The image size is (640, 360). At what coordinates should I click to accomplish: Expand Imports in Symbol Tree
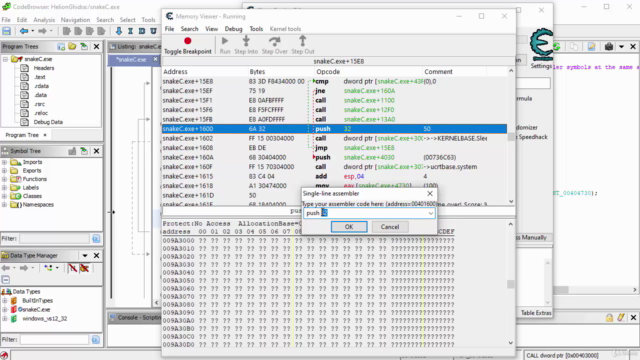4,162
